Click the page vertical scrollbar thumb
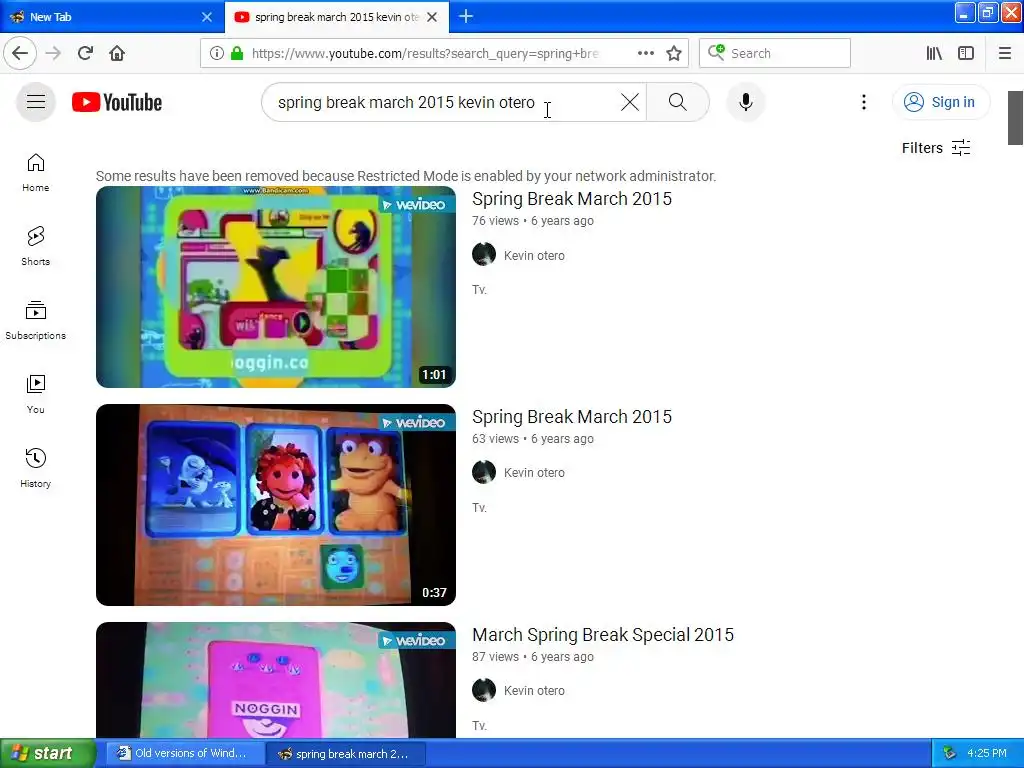 [x=1015, y=118]
